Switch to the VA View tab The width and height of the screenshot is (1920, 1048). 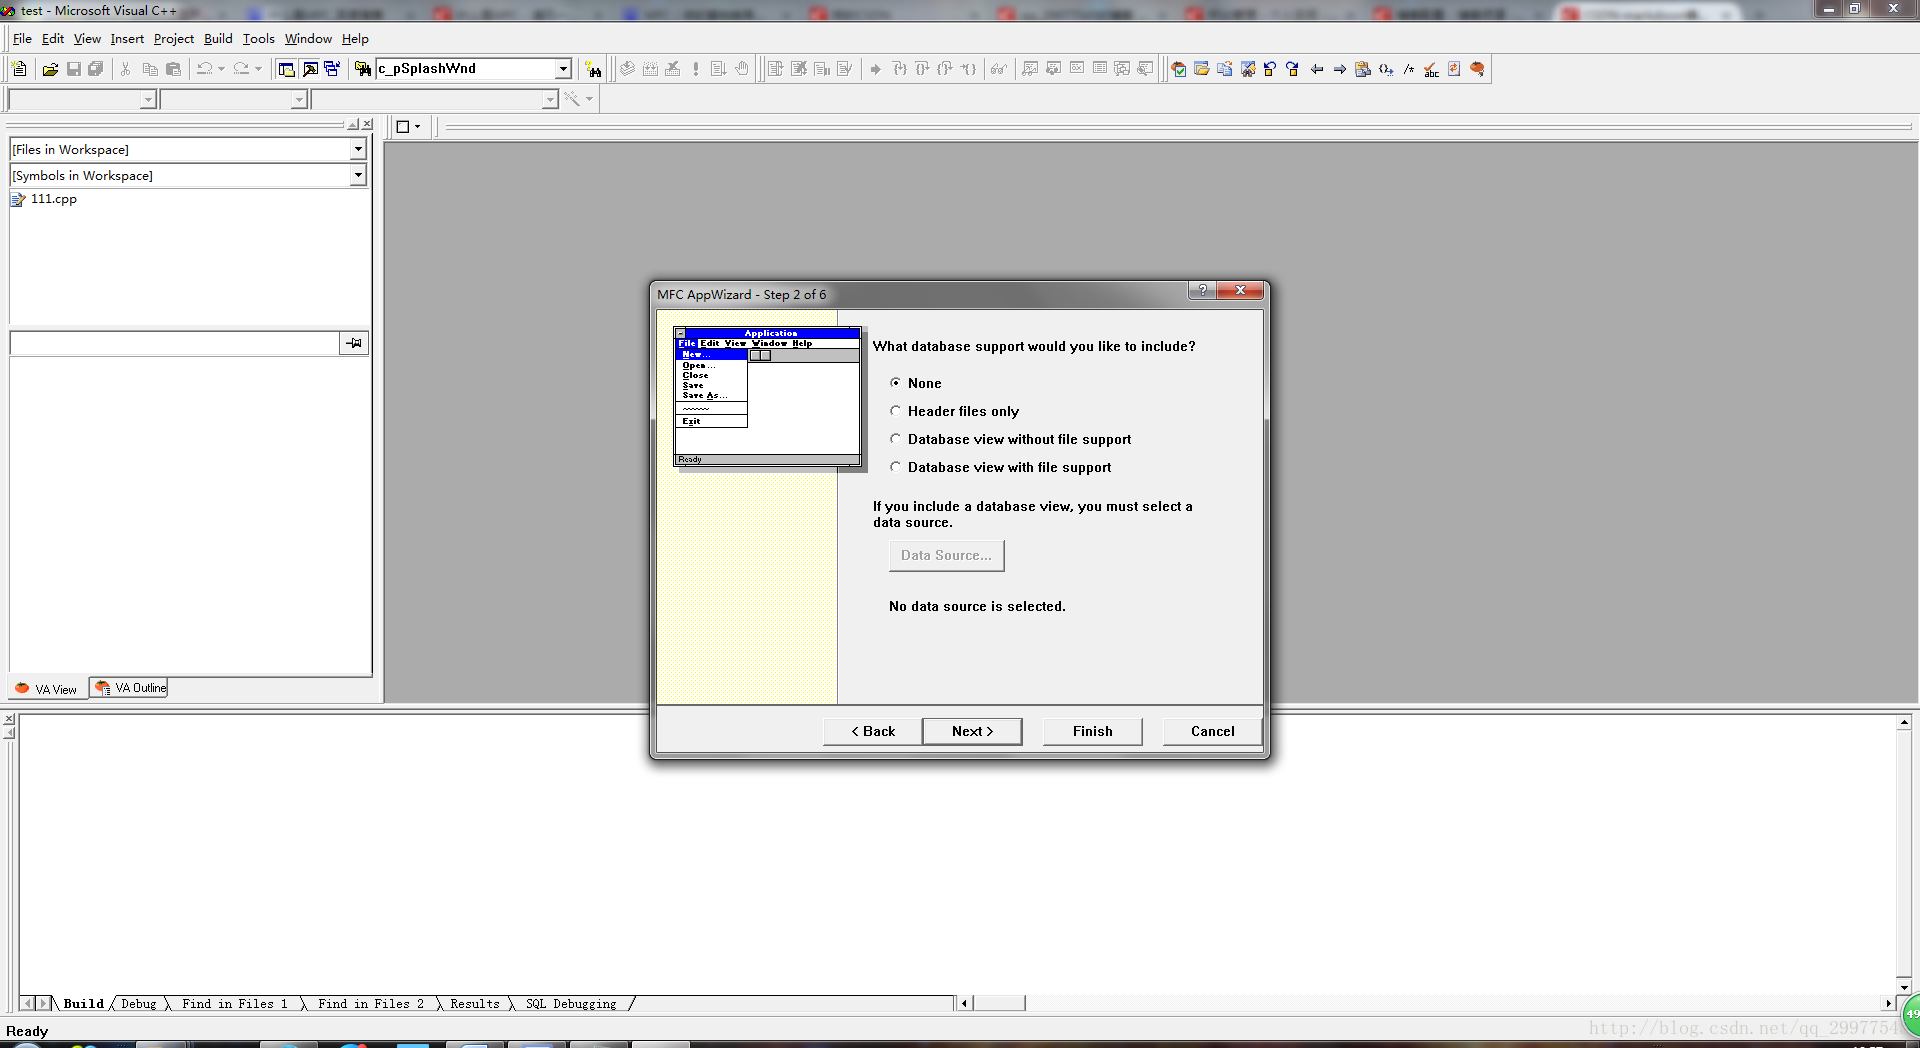point(47,689)
